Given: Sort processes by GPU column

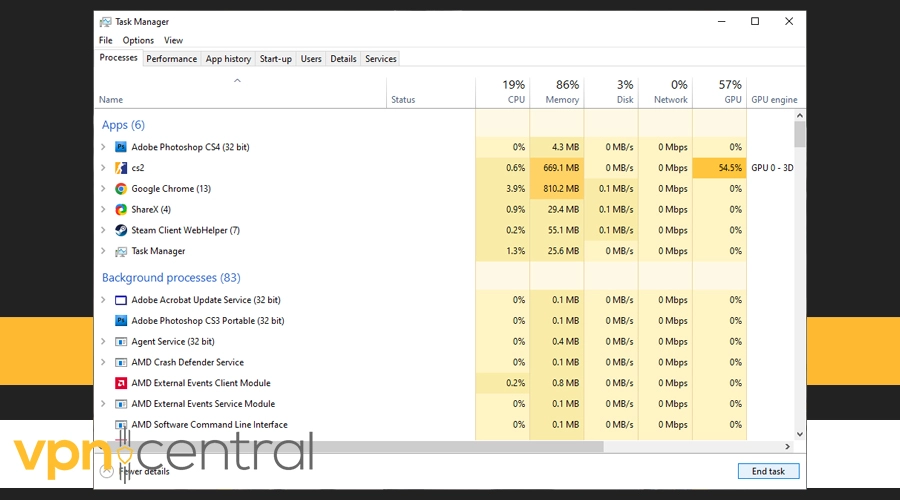Looking at the screenshot, I should click(720, 92).
